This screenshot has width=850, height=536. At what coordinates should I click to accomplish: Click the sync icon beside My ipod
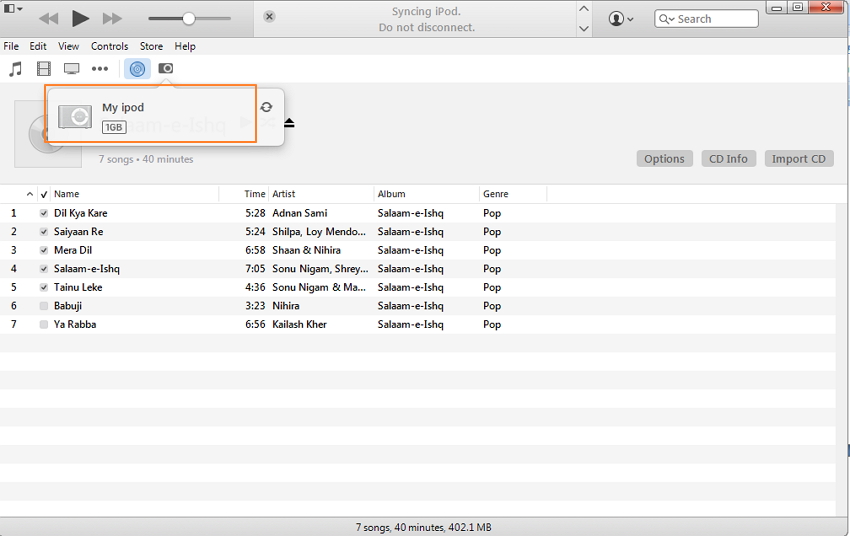(266, 108)
